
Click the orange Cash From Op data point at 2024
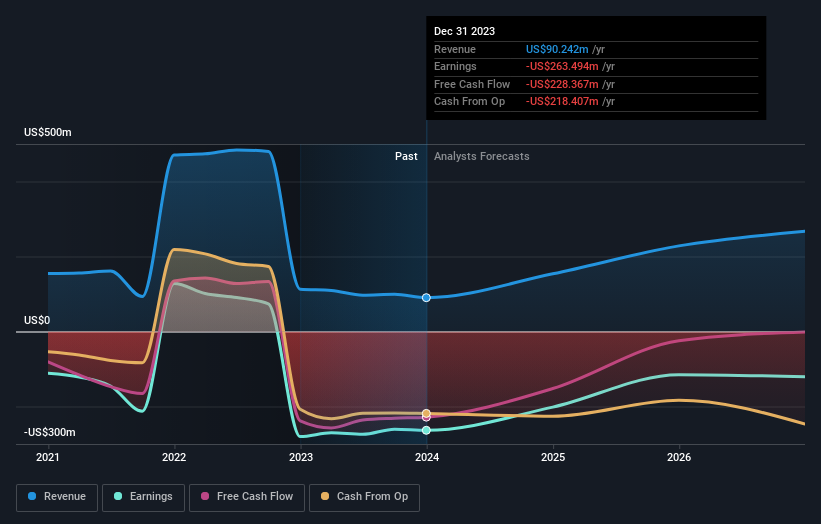pyautogui.click(x=426, y=414)
